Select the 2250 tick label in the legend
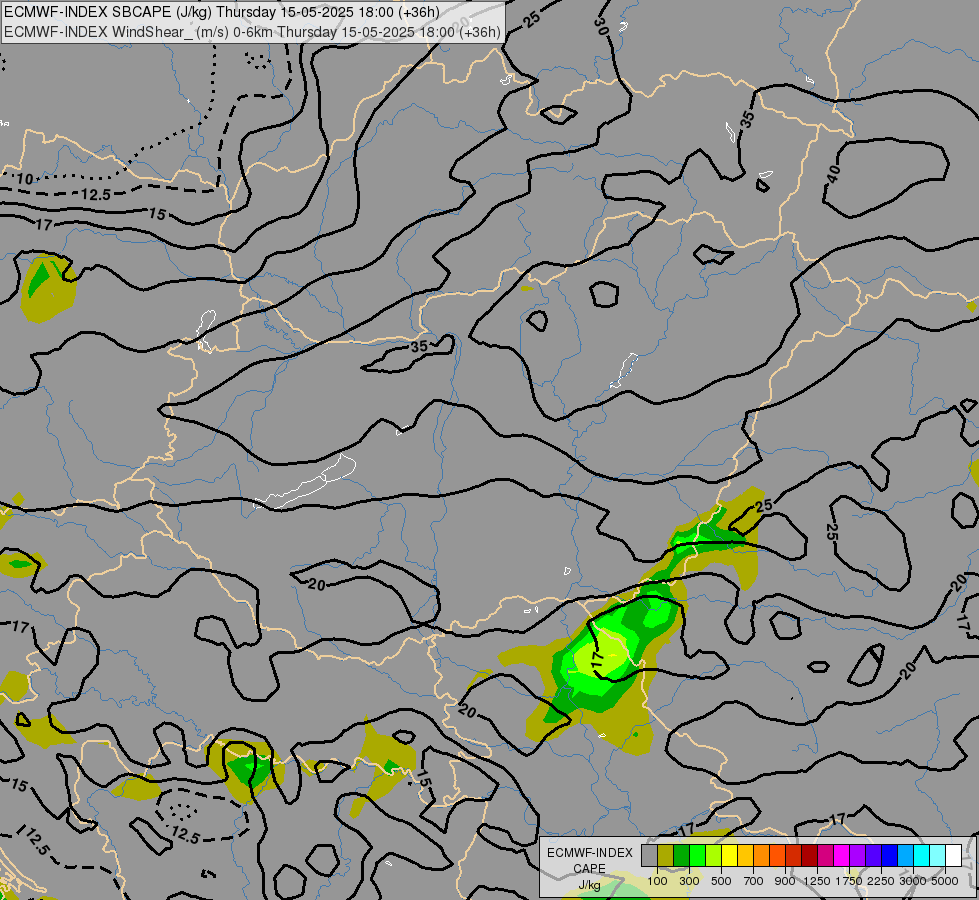Image resolution: width=979 pixels, height=900 pixels. (x=881, y=881)
